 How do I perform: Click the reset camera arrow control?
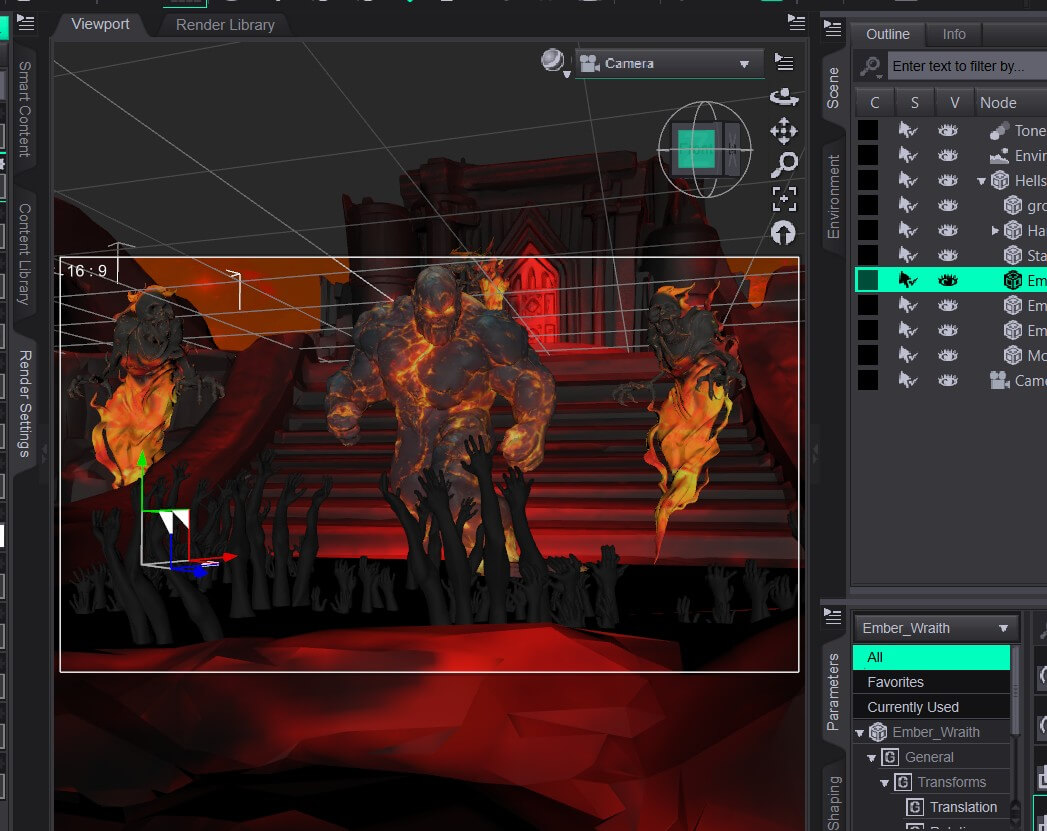[783, 233]
